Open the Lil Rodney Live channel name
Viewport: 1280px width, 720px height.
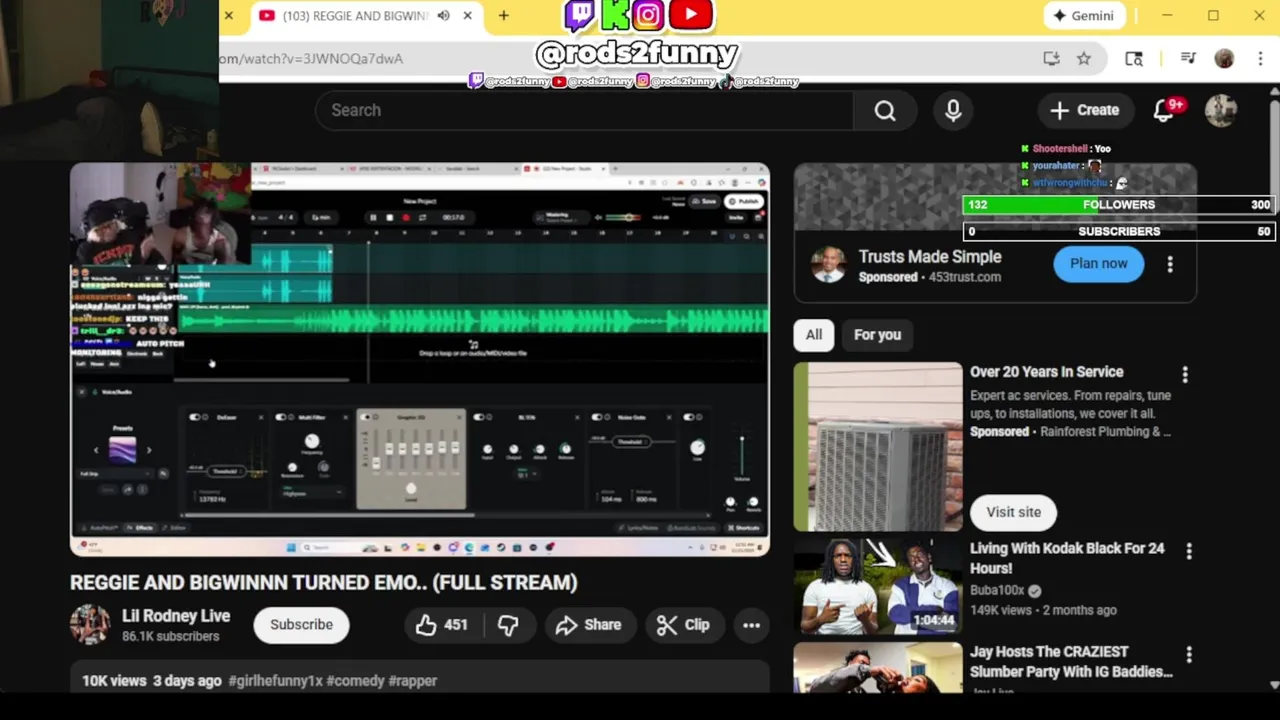(x=176, y=616)
